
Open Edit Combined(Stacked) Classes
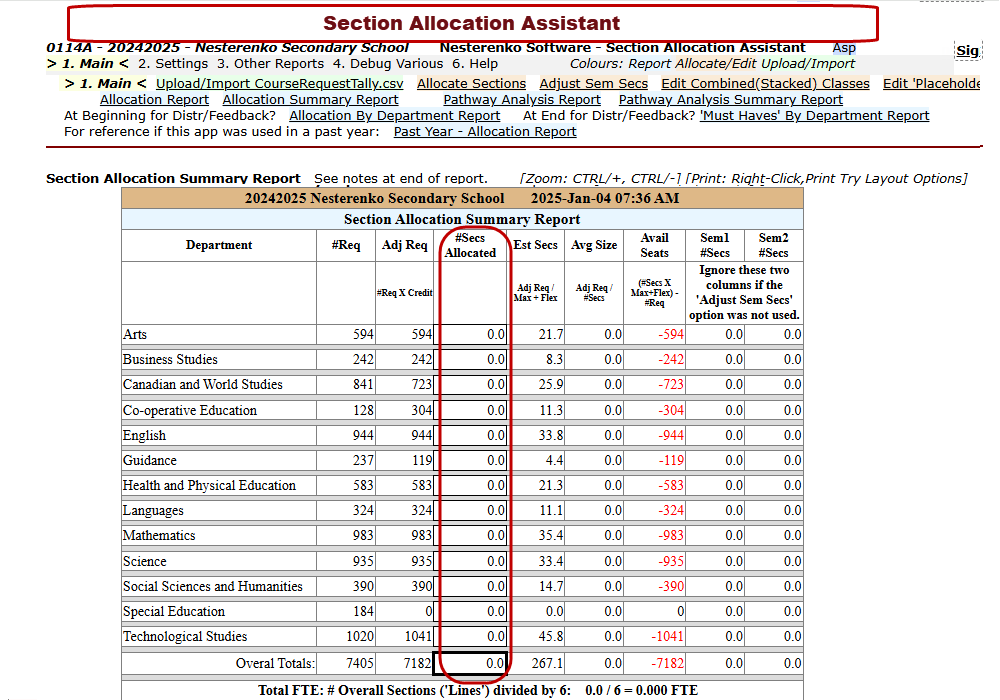[x=765, y=84]
